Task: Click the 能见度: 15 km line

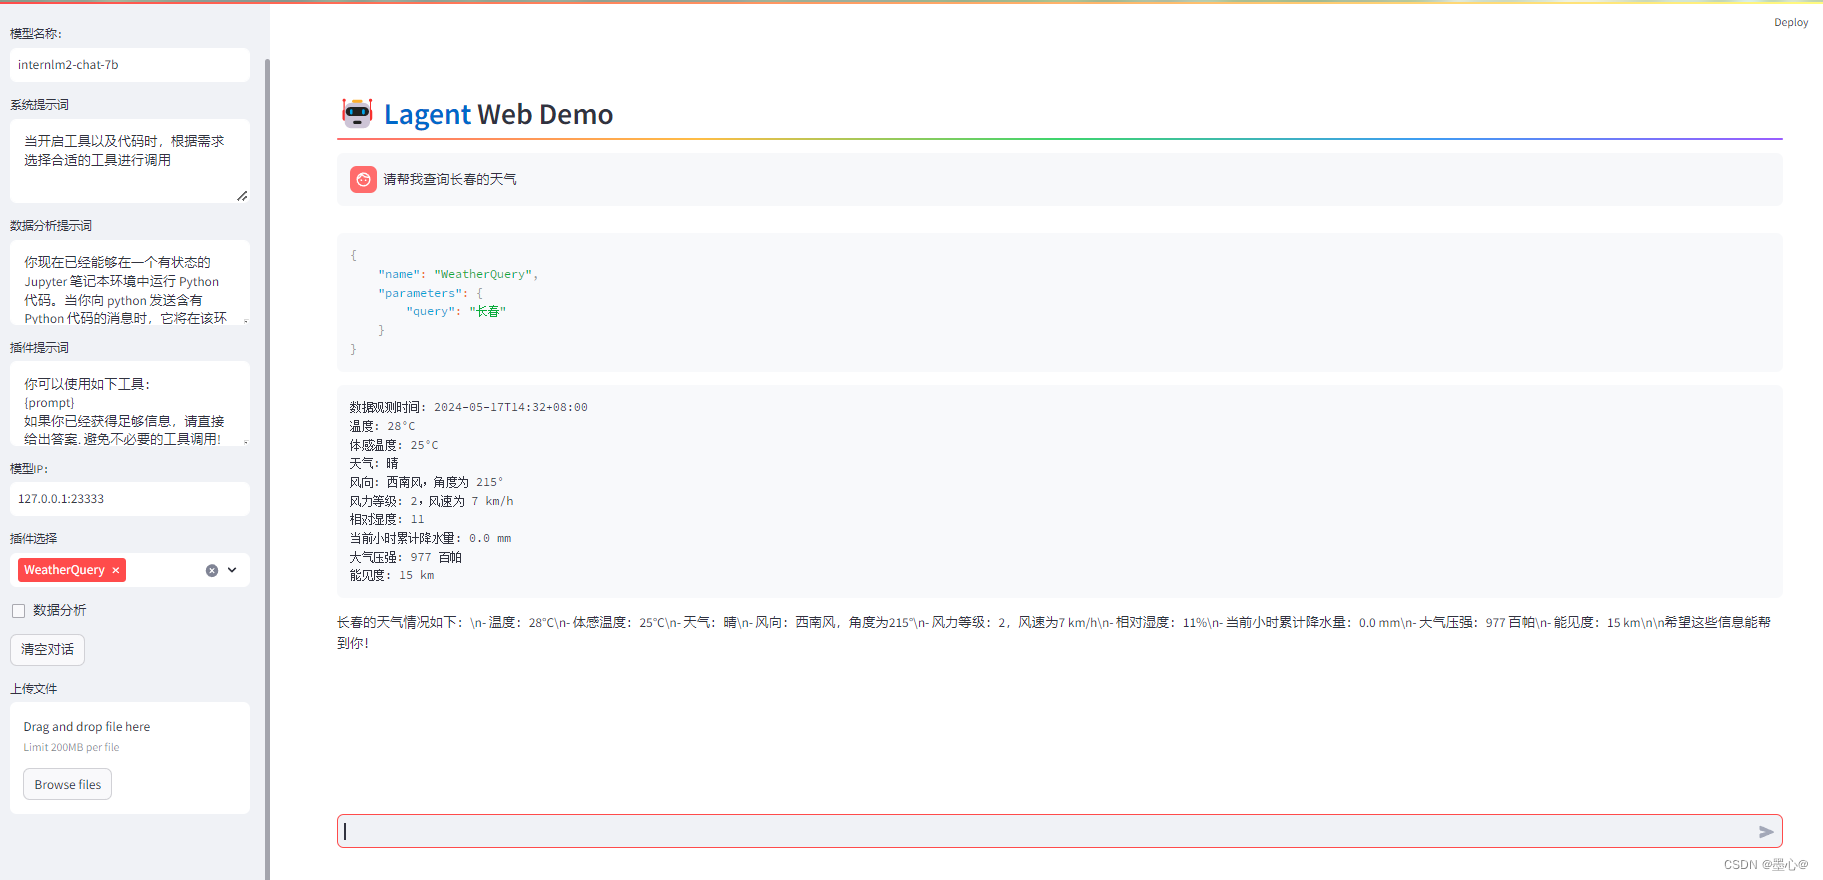Action: (x=392, y=575)
